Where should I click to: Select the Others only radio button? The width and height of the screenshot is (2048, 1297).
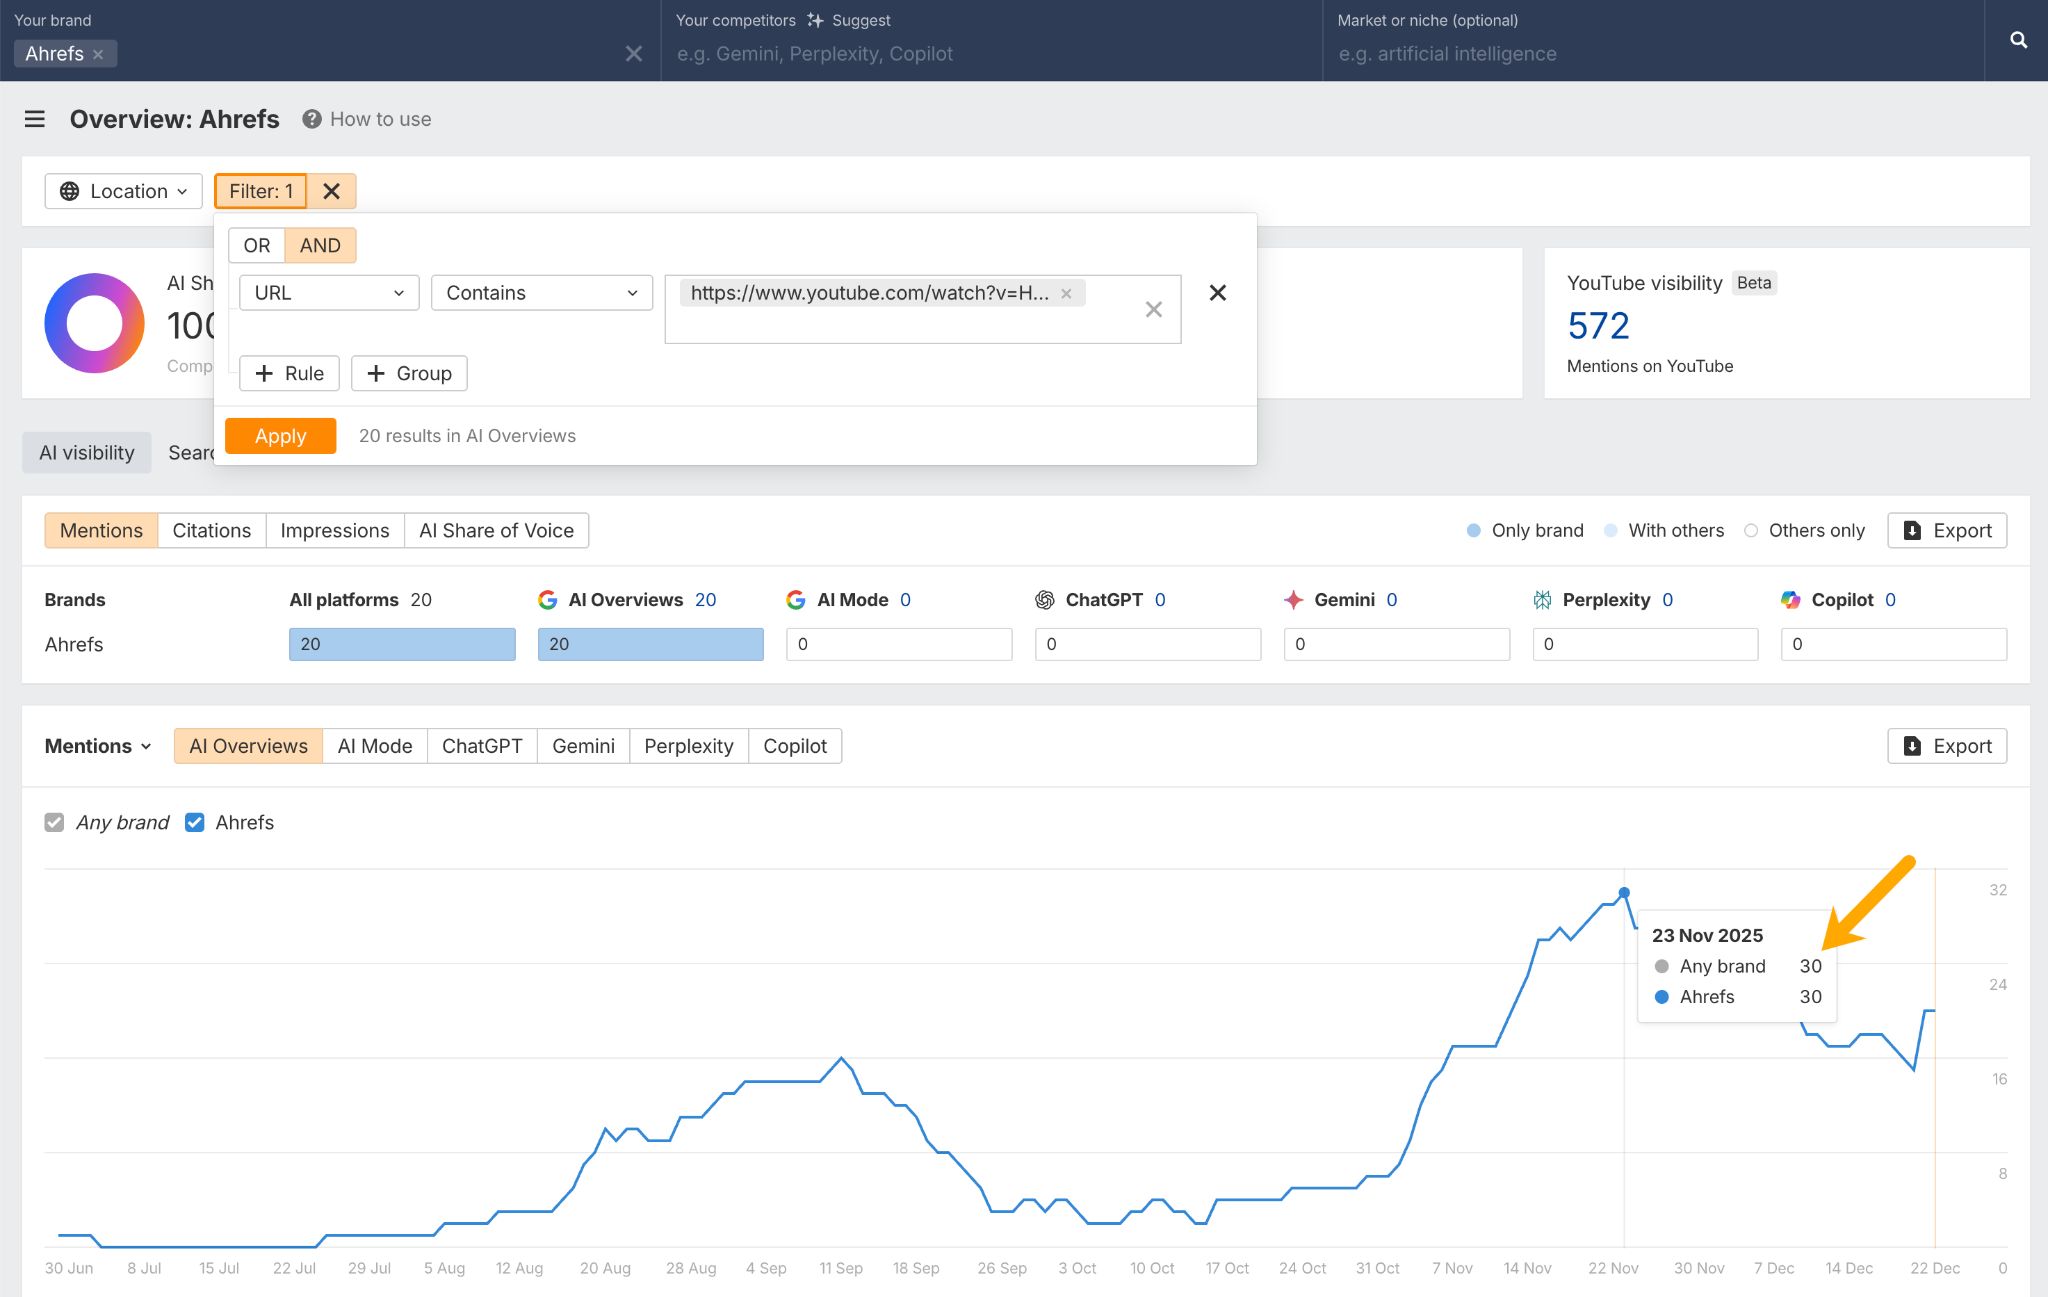click(1751, 530)
